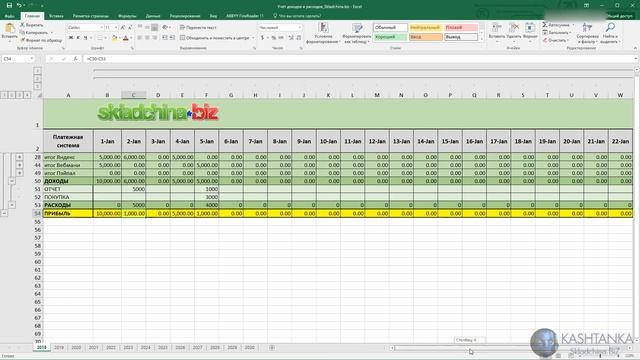Select the ПРИБЫЛЬ cell in row 54
The height and width of the screenshot is (360, 640).
[68, 213]
